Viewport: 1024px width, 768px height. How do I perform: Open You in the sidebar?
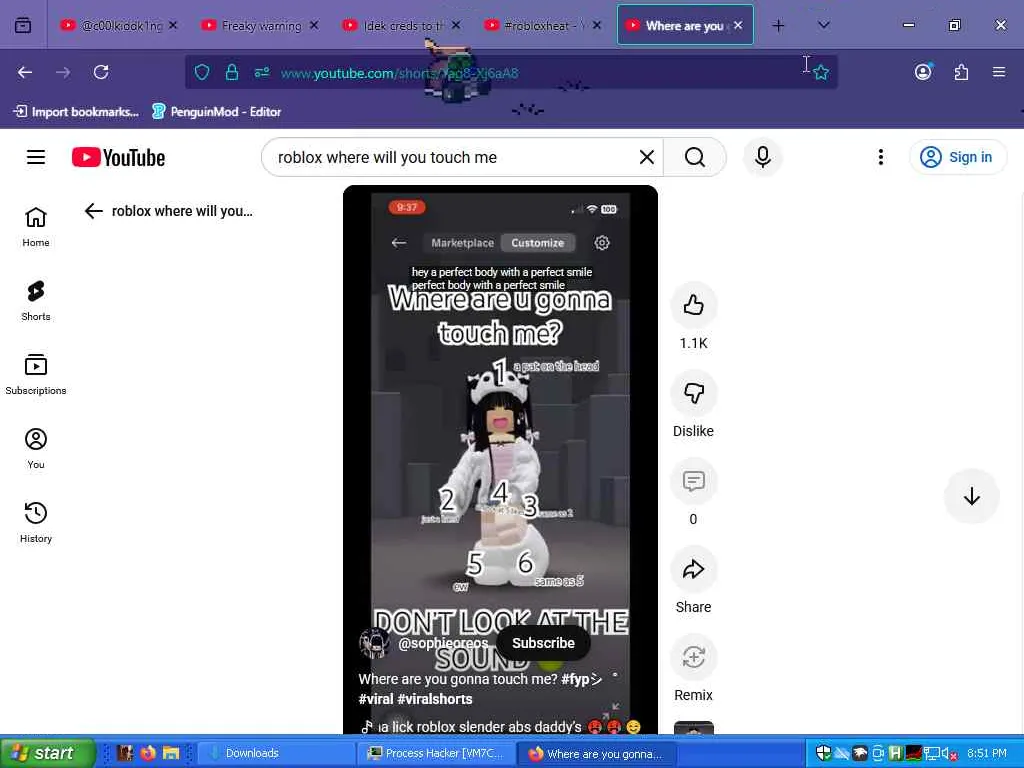[36, 449]
